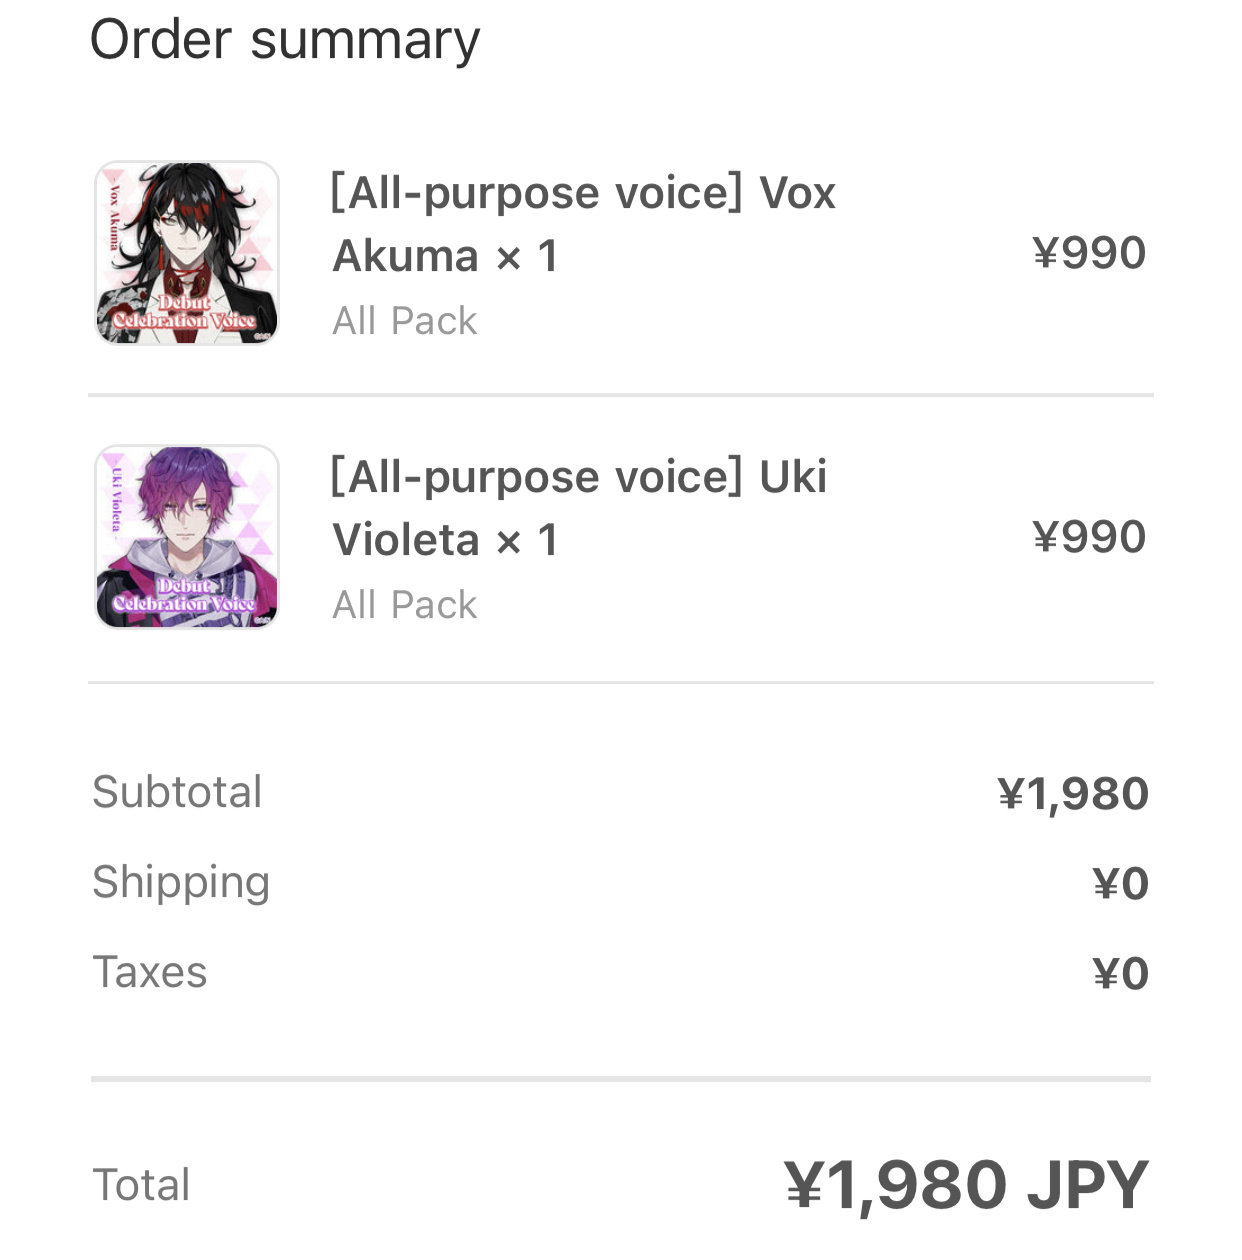The height and width of the screenshot is (1260, 1242).
Task: Click the Debut Celebration Voice text on Vox image
Action: coord(184,312)
